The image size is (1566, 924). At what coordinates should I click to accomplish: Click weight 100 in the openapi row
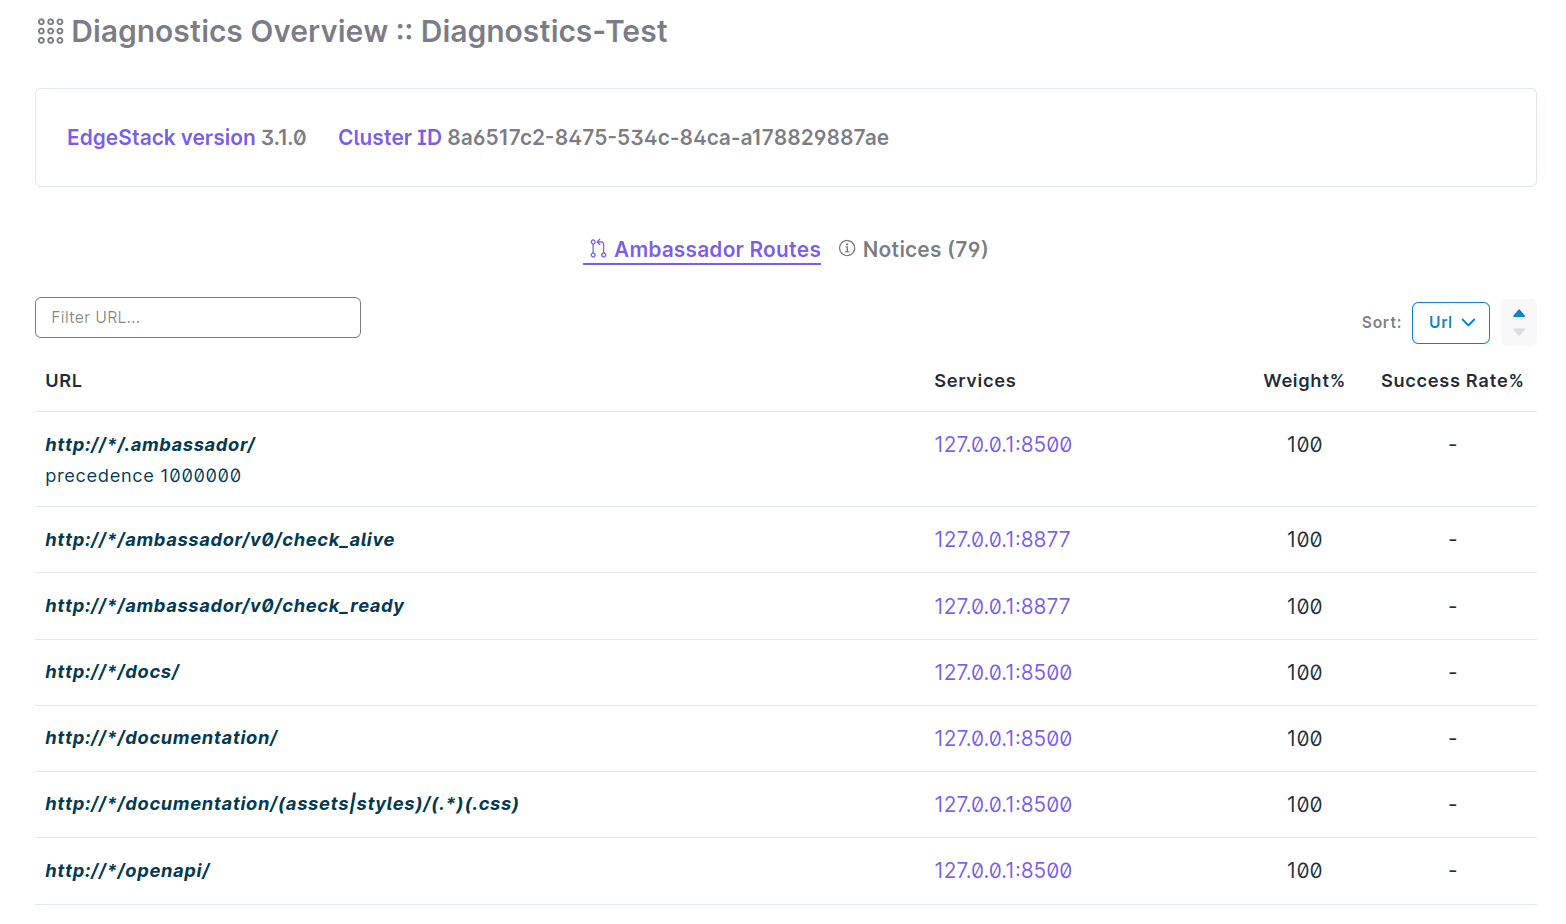1304,871
